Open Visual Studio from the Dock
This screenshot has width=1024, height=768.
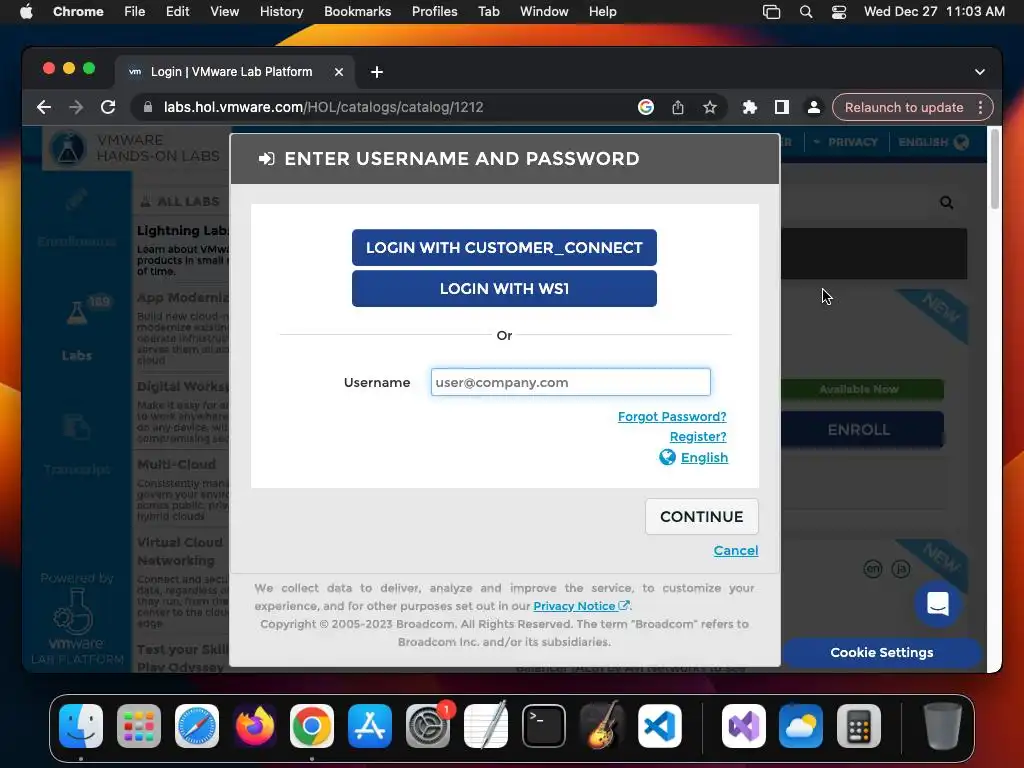pos(743,726)
